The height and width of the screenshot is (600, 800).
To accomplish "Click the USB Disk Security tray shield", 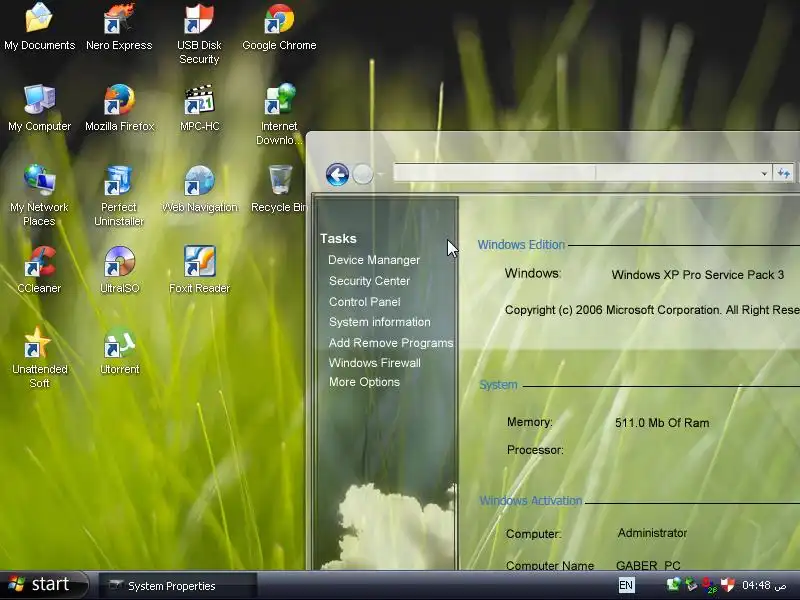I will (727, 585).
